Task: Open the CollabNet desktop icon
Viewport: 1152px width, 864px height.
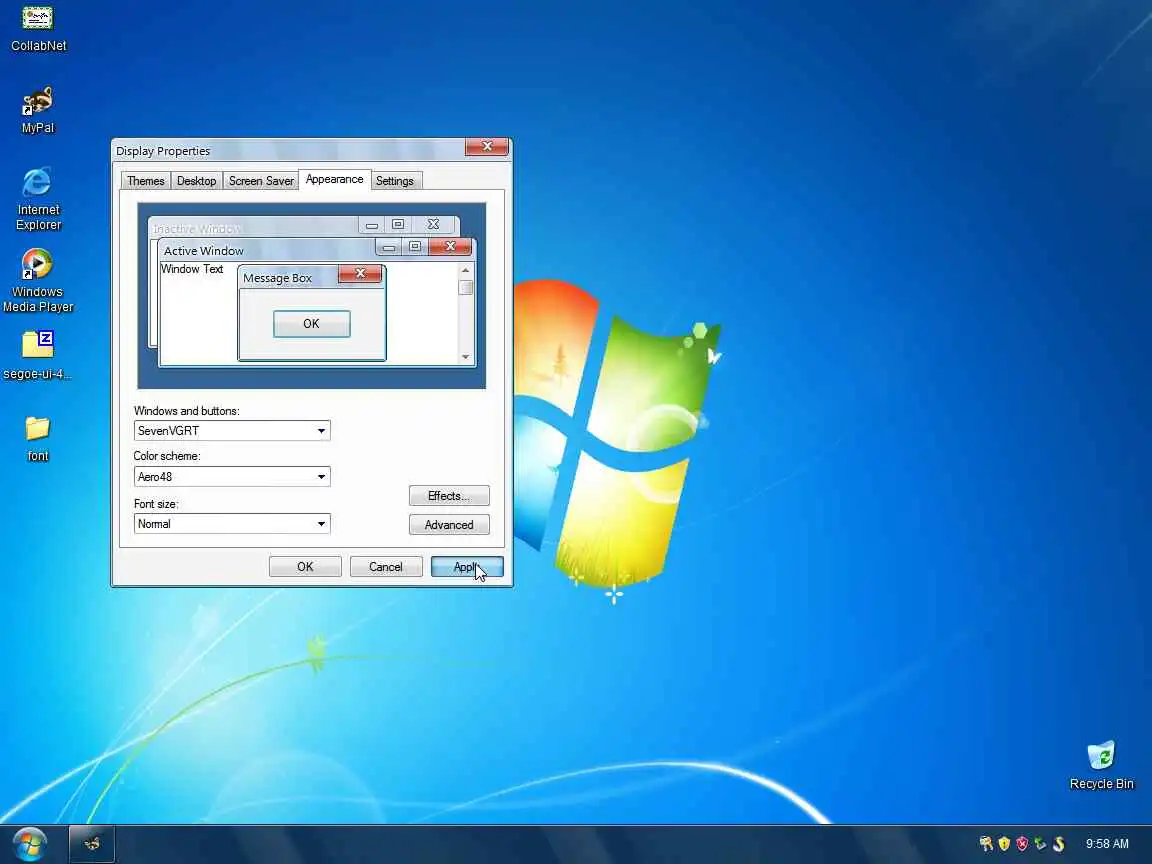Action: click(x=38, y=28)
